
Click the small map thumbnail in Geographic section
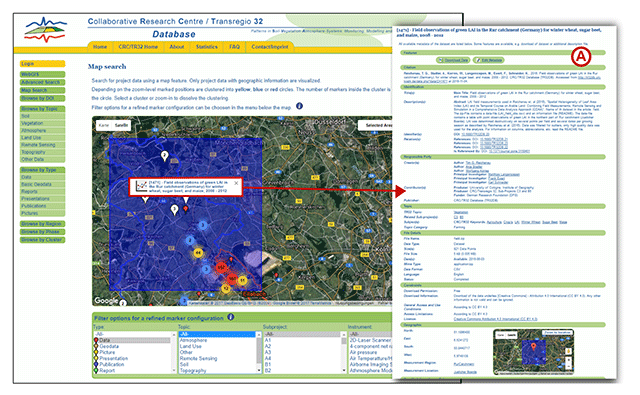tap(533, 352)
